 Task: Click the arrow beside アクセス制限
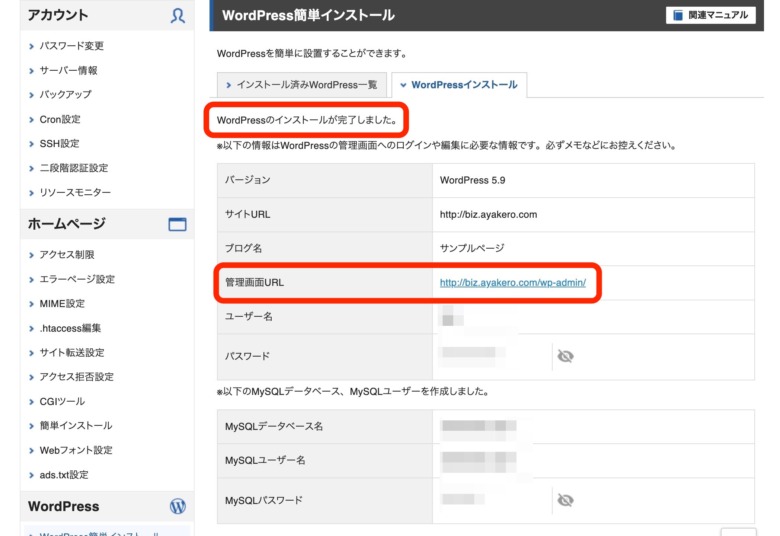31,255
